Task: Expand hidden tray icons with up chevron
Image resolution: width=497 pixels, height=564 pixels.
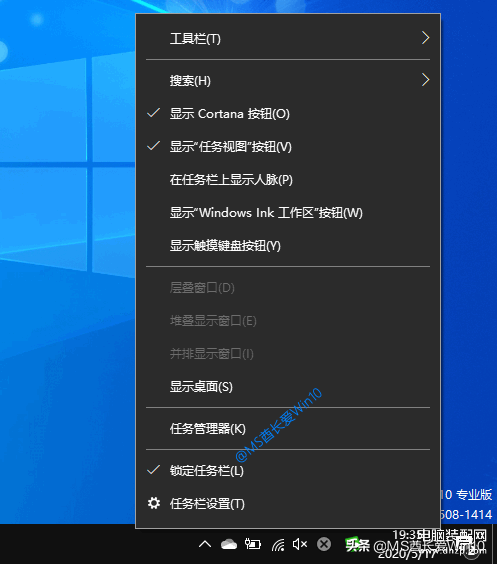Action: 205,544
